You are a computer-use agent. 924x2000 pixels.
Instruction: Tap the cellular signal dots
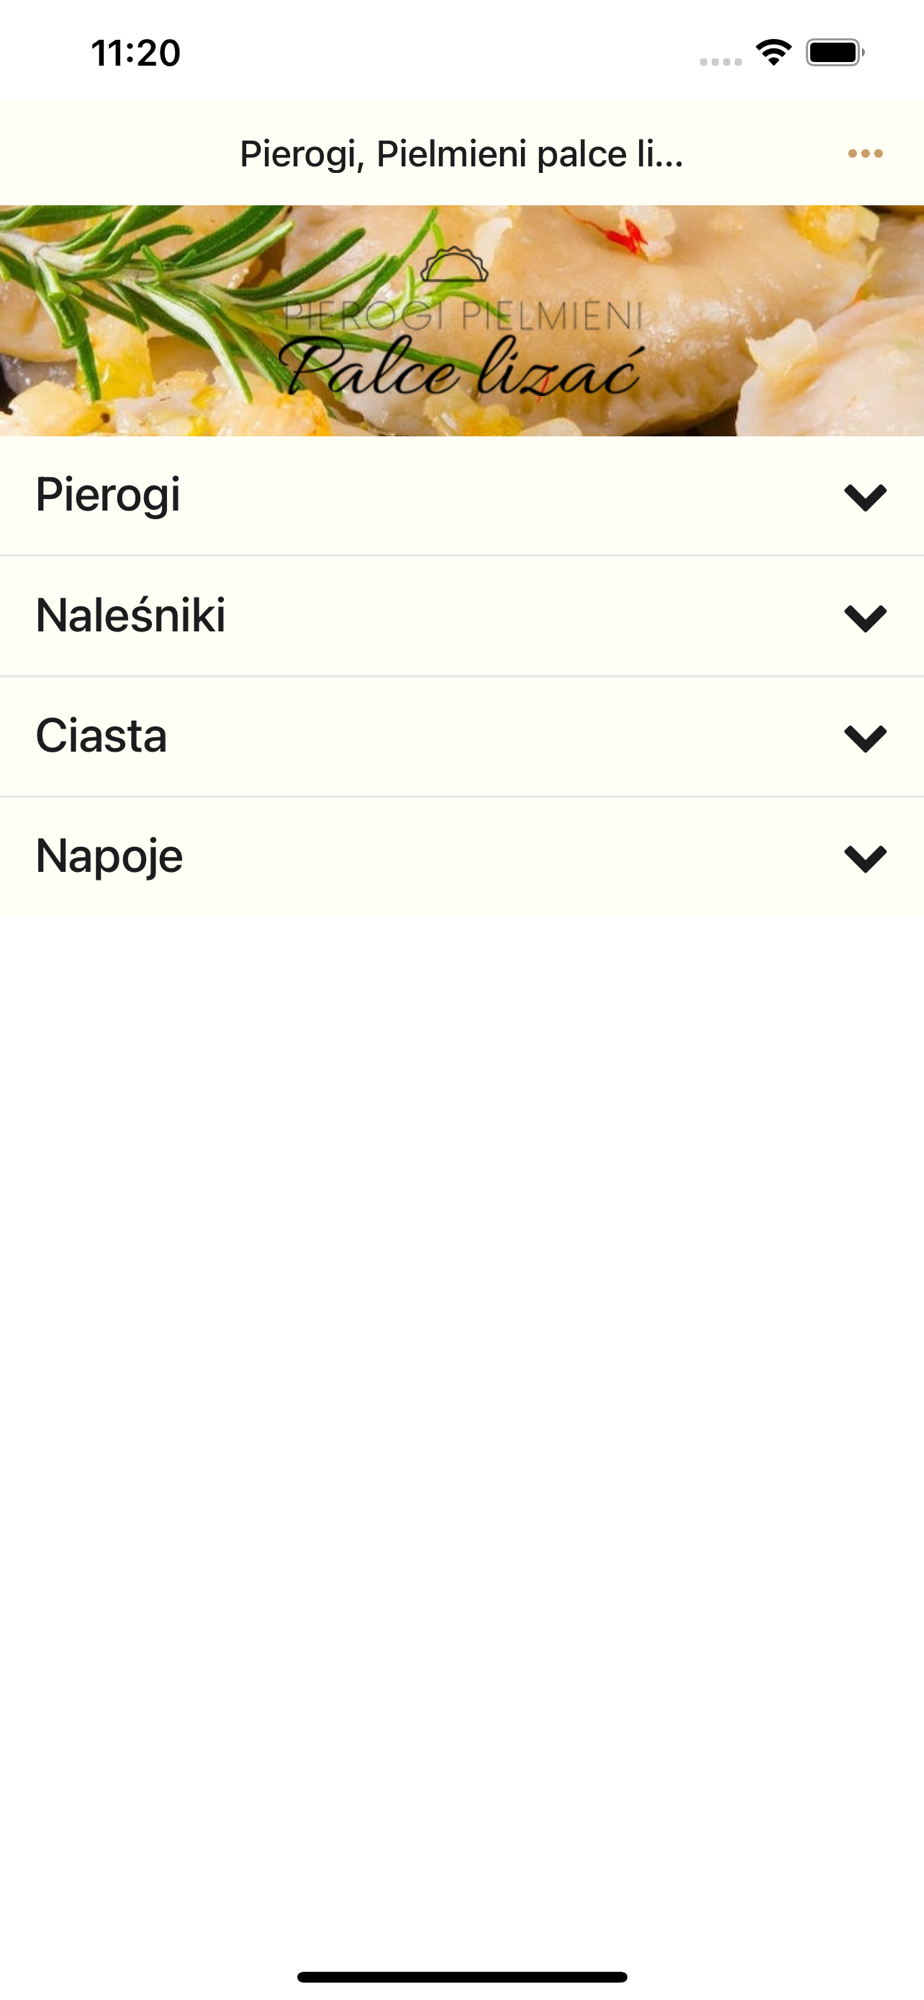click(x=720, y=62)
